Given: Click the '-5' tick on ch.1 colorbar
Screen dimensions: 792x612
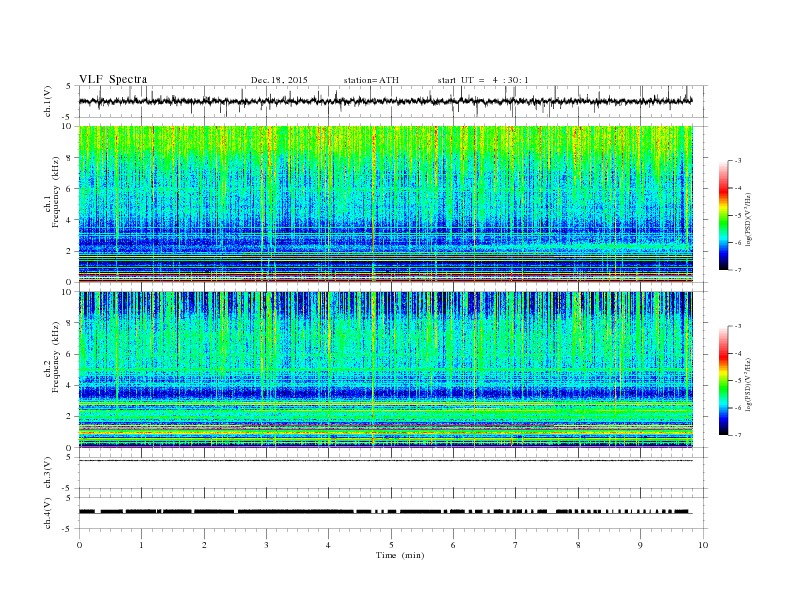Looking at the screenshot, I should tap(738, 215).
